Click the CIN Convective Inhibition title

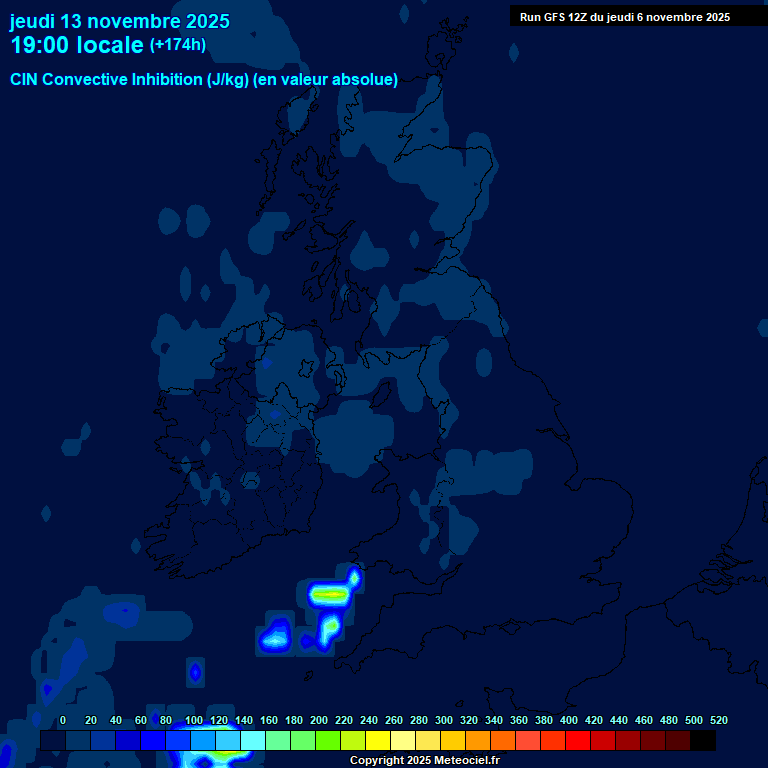(204, 80)
